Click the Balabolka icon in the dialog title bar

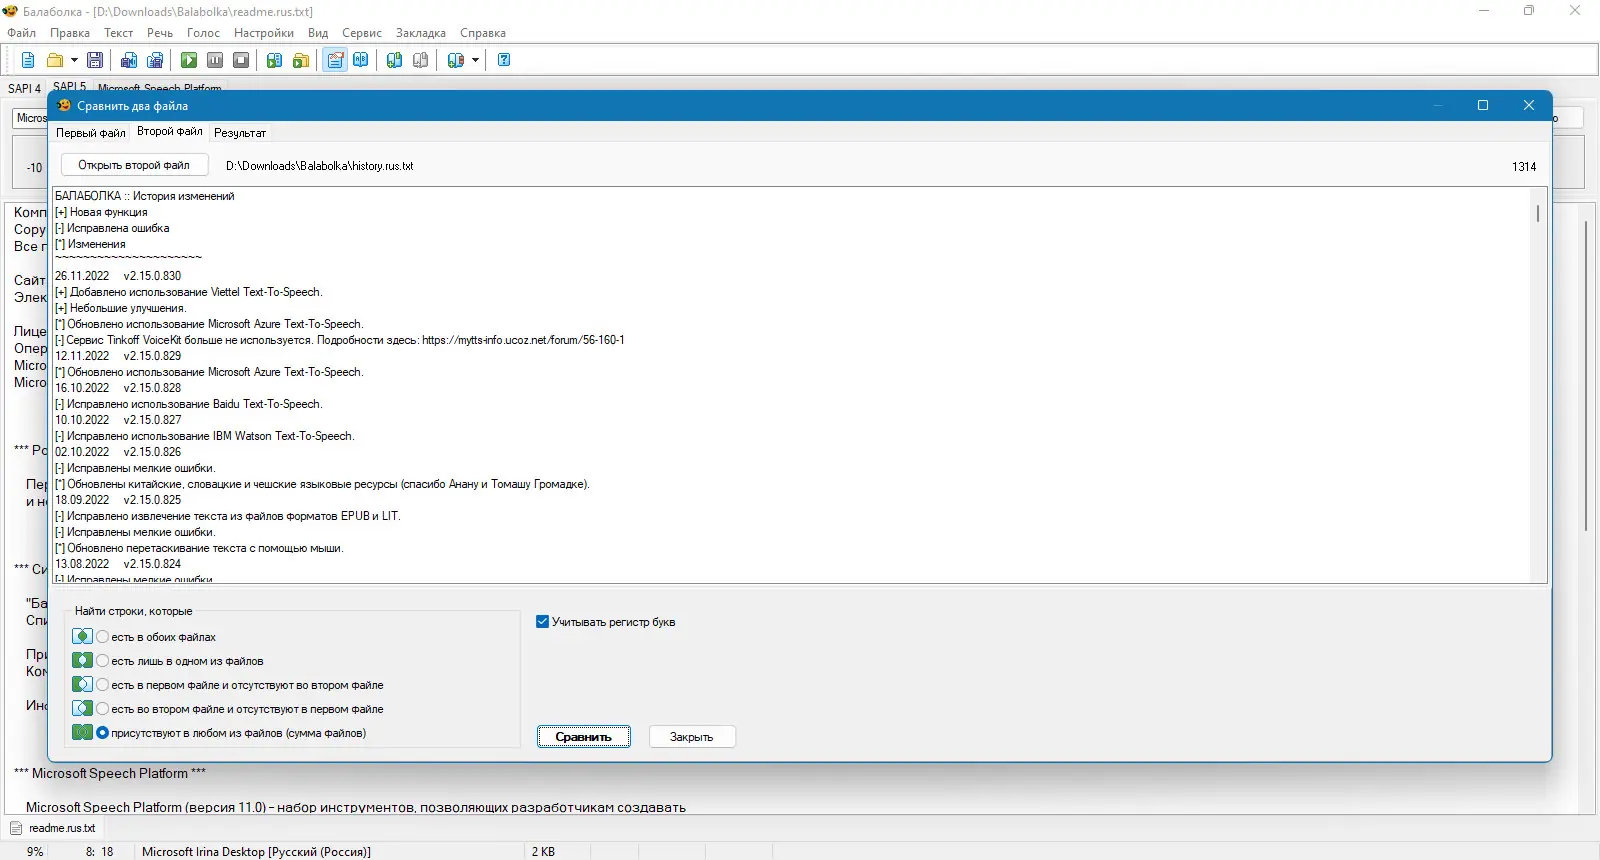64,105
